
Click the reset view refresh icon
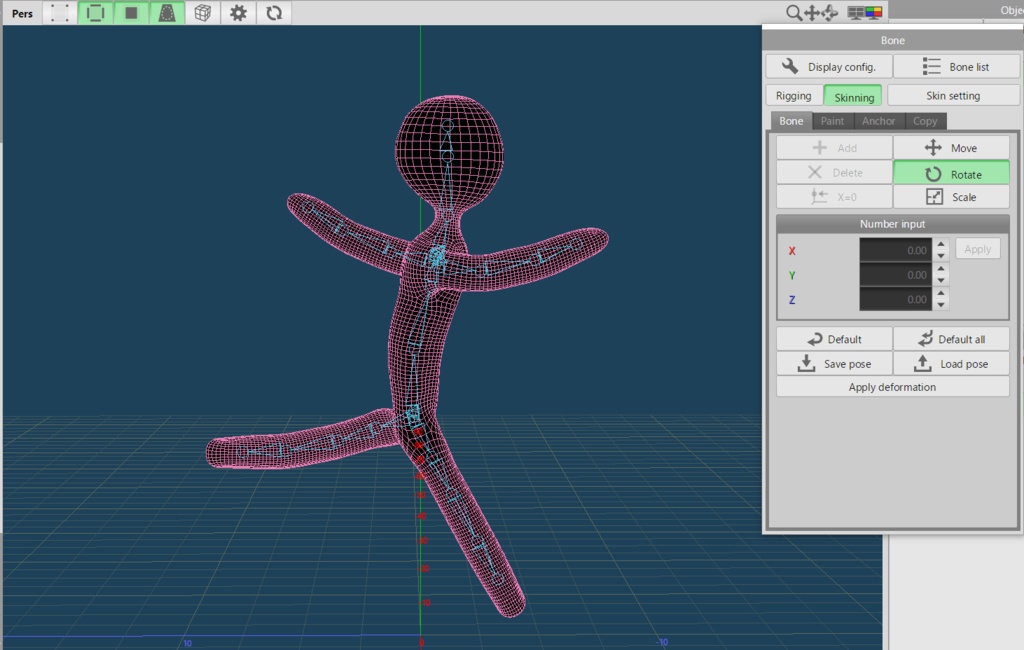tap(274, 13)
